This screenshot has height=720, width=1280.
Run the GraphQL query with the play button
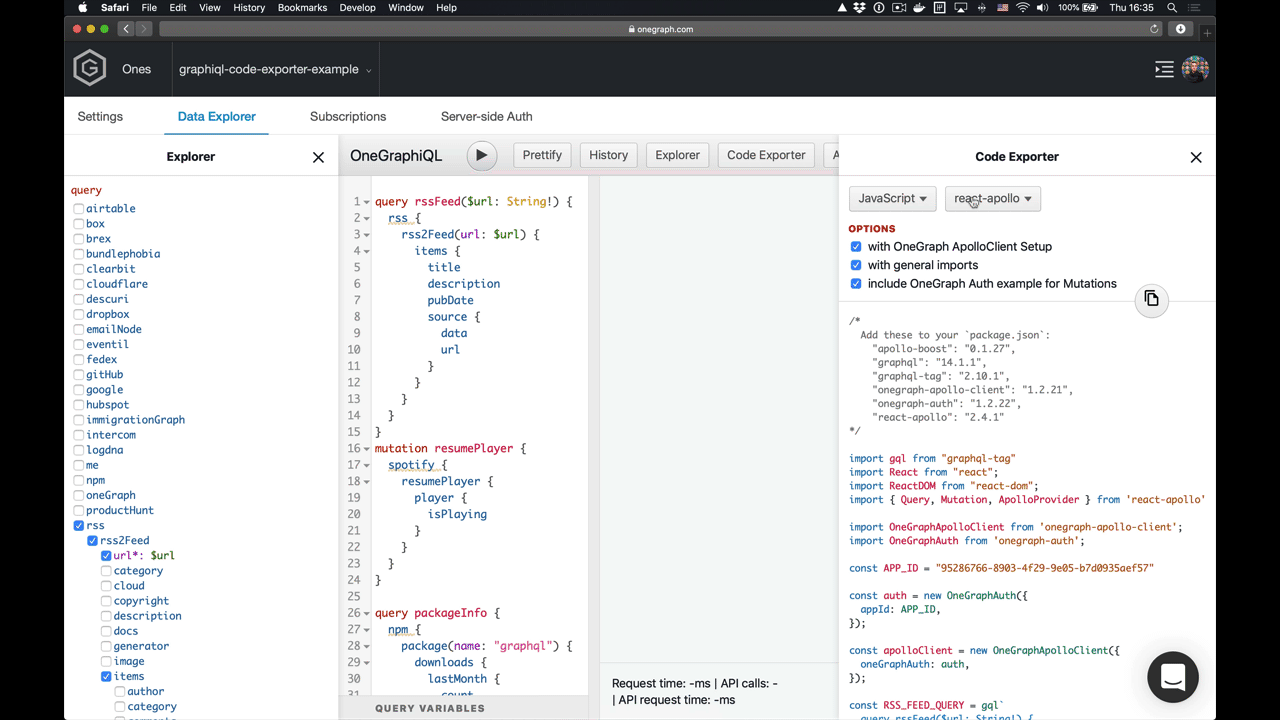pos(481,155)
